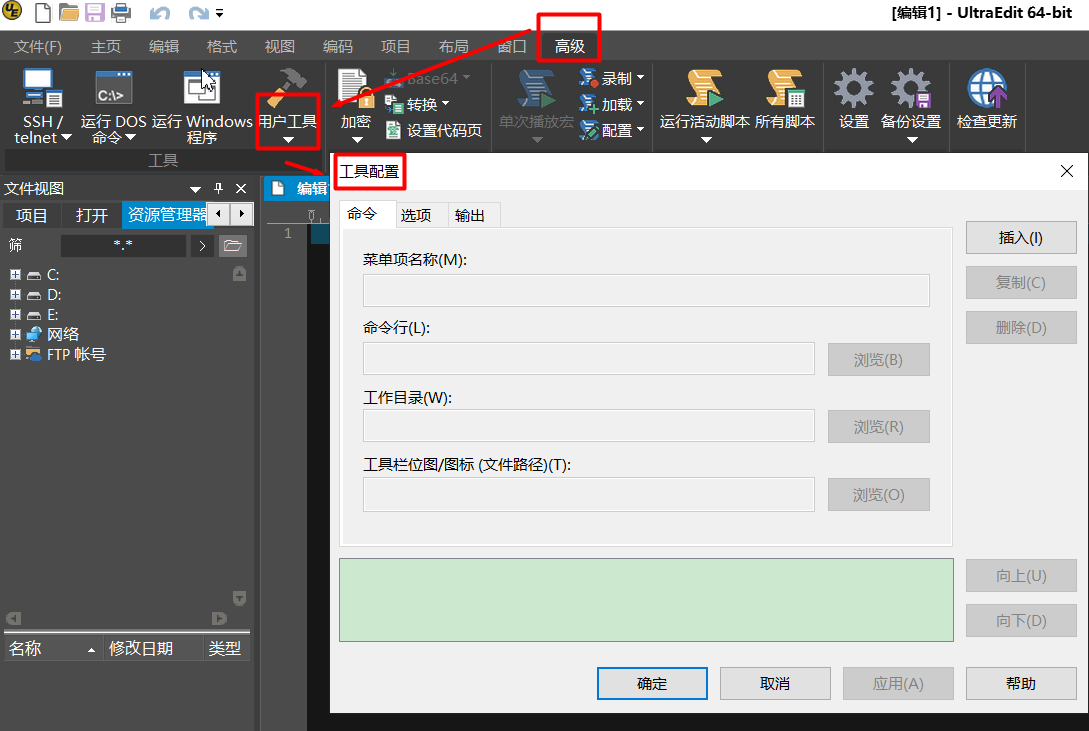The image size is (1089, 731).
Task: Confirm tool configuration with 确定
Action: click(652, 683)
